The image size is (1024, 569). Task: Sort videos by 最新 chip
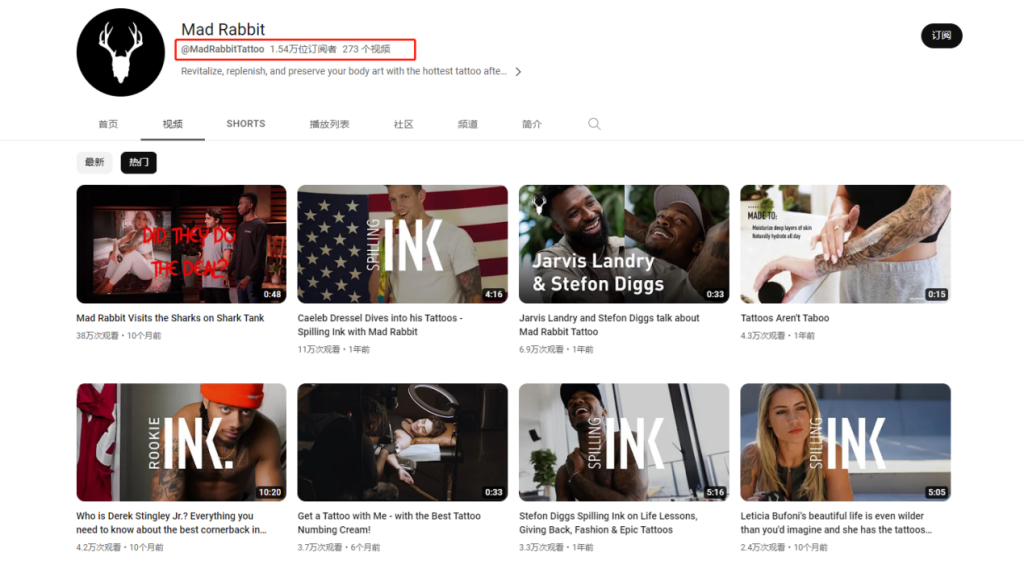point(94,162)
